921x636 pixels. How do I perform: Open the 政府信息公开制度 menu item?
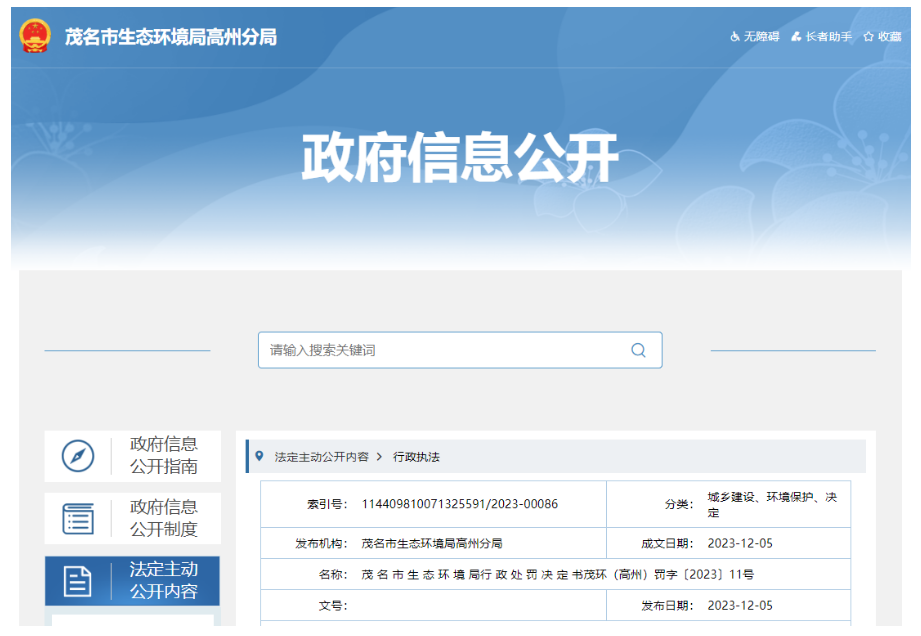point(163,518)
